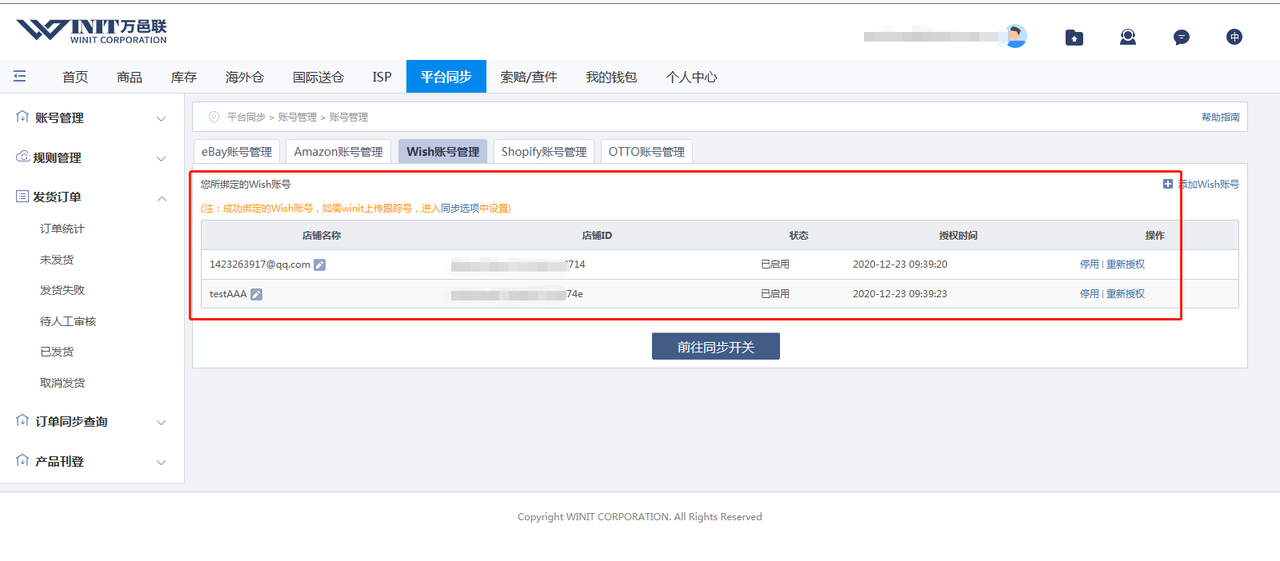The image size is (1280, 561).
Task: Click the breadcrumb location pin icon
Action: (x=213, y=117)
